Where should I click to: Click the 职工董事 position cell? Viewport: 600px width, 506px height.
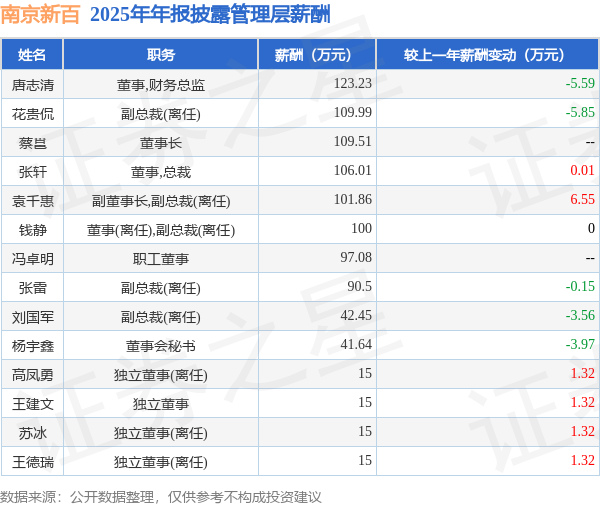point(161,259)
